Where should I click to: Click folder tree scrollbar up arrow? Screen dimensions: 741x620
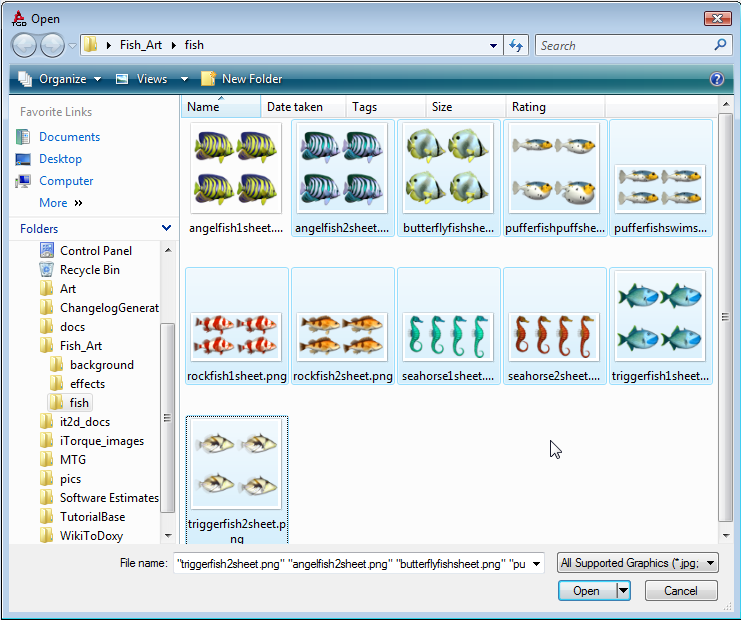(x=168, y=250)
